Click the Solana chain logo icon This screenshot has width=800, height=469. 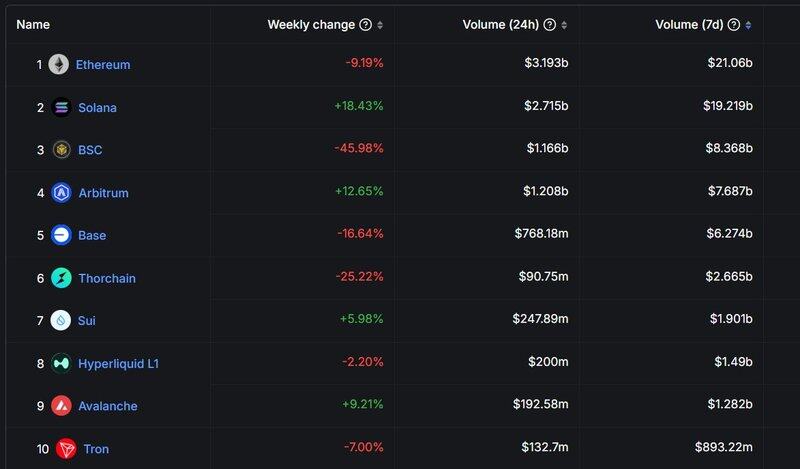point(62,107)
